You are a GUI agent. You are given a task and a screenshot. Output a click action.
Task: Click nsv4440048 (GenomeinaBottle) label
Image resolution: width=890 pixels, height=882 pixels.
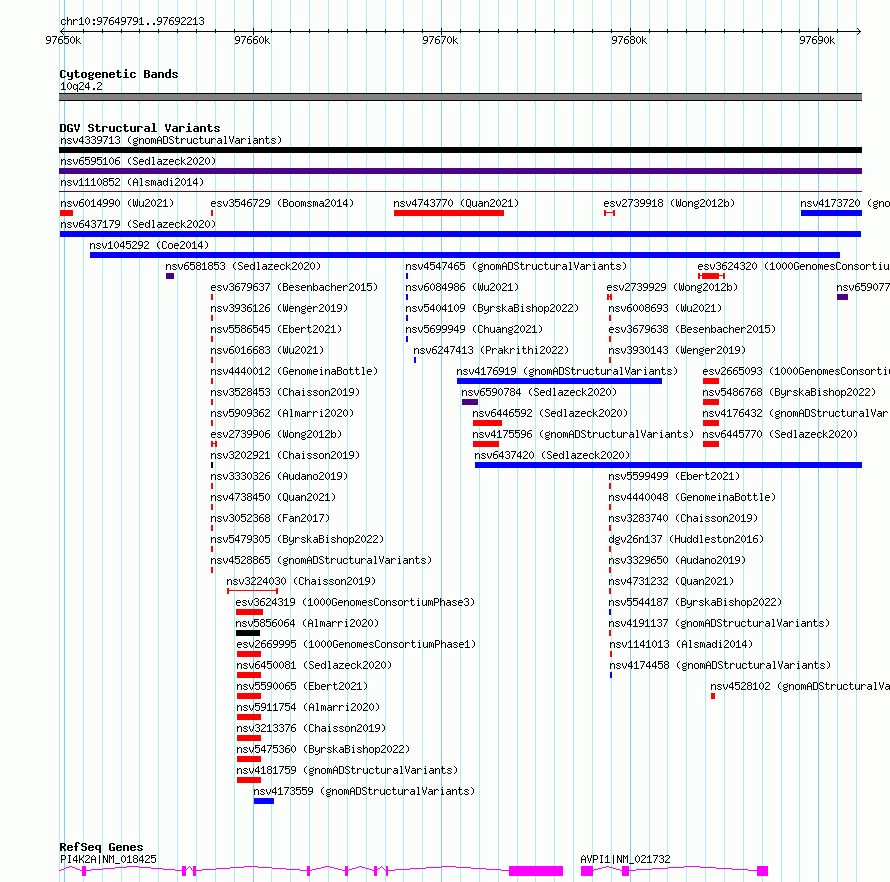(x=692, y=497)
